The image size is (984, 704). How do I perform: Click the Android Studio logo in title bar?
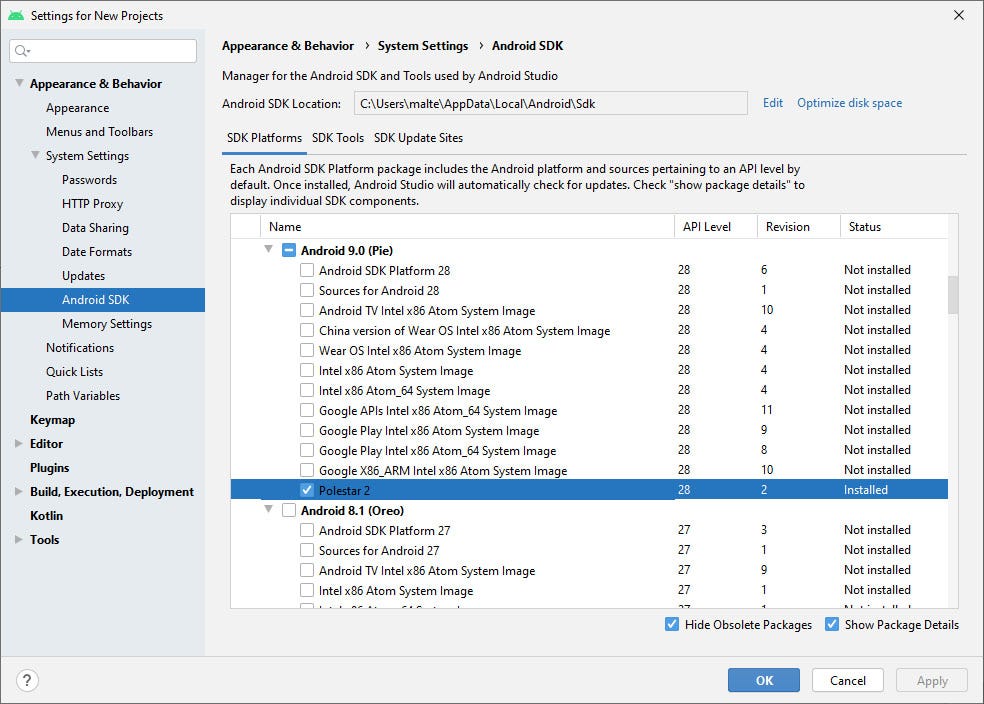(16, 15)
